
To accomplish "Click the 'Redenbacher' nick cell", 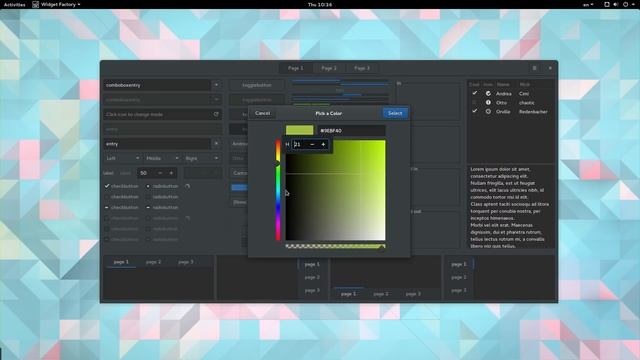I will (533, 111).
